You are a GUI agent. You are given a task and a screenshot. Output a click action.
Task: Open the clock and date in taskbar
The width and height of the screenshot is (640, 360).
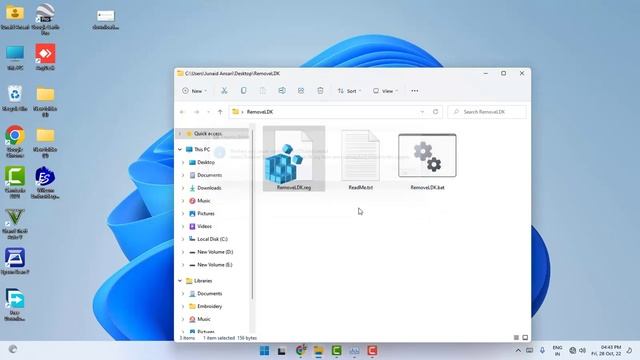coord(606,351)
